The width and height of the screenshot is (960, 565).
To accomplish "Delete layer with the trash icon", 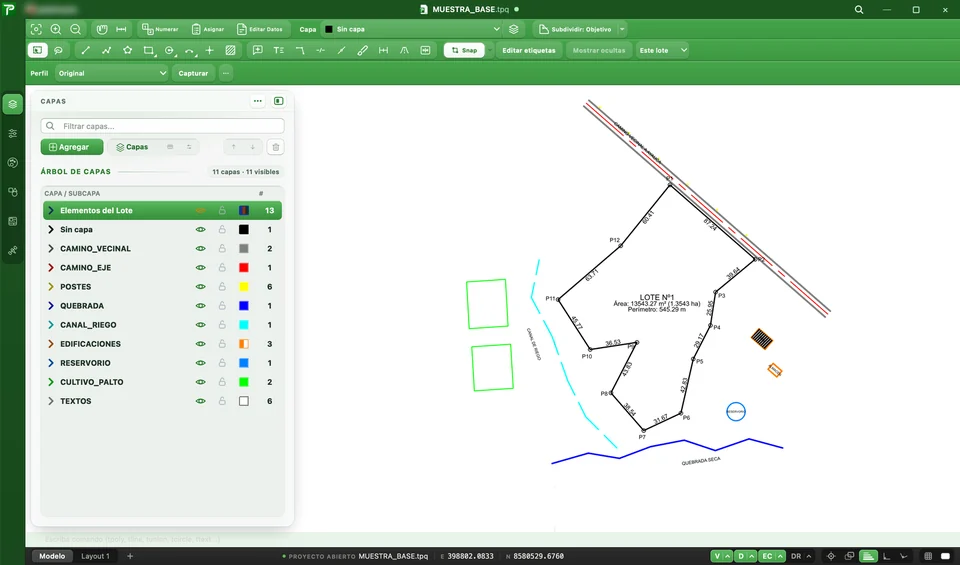I will pos(276,147).
